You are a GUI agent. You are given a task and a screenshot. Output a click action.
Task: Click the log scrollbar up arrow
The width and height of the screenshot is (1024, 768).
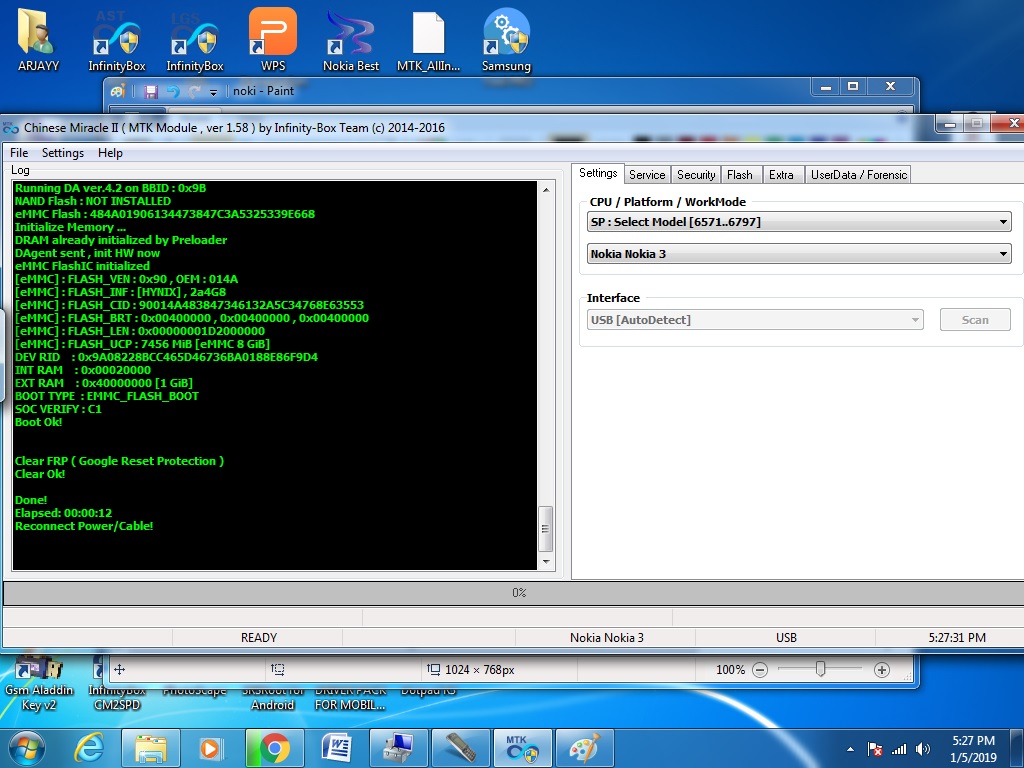pos(546,189)
